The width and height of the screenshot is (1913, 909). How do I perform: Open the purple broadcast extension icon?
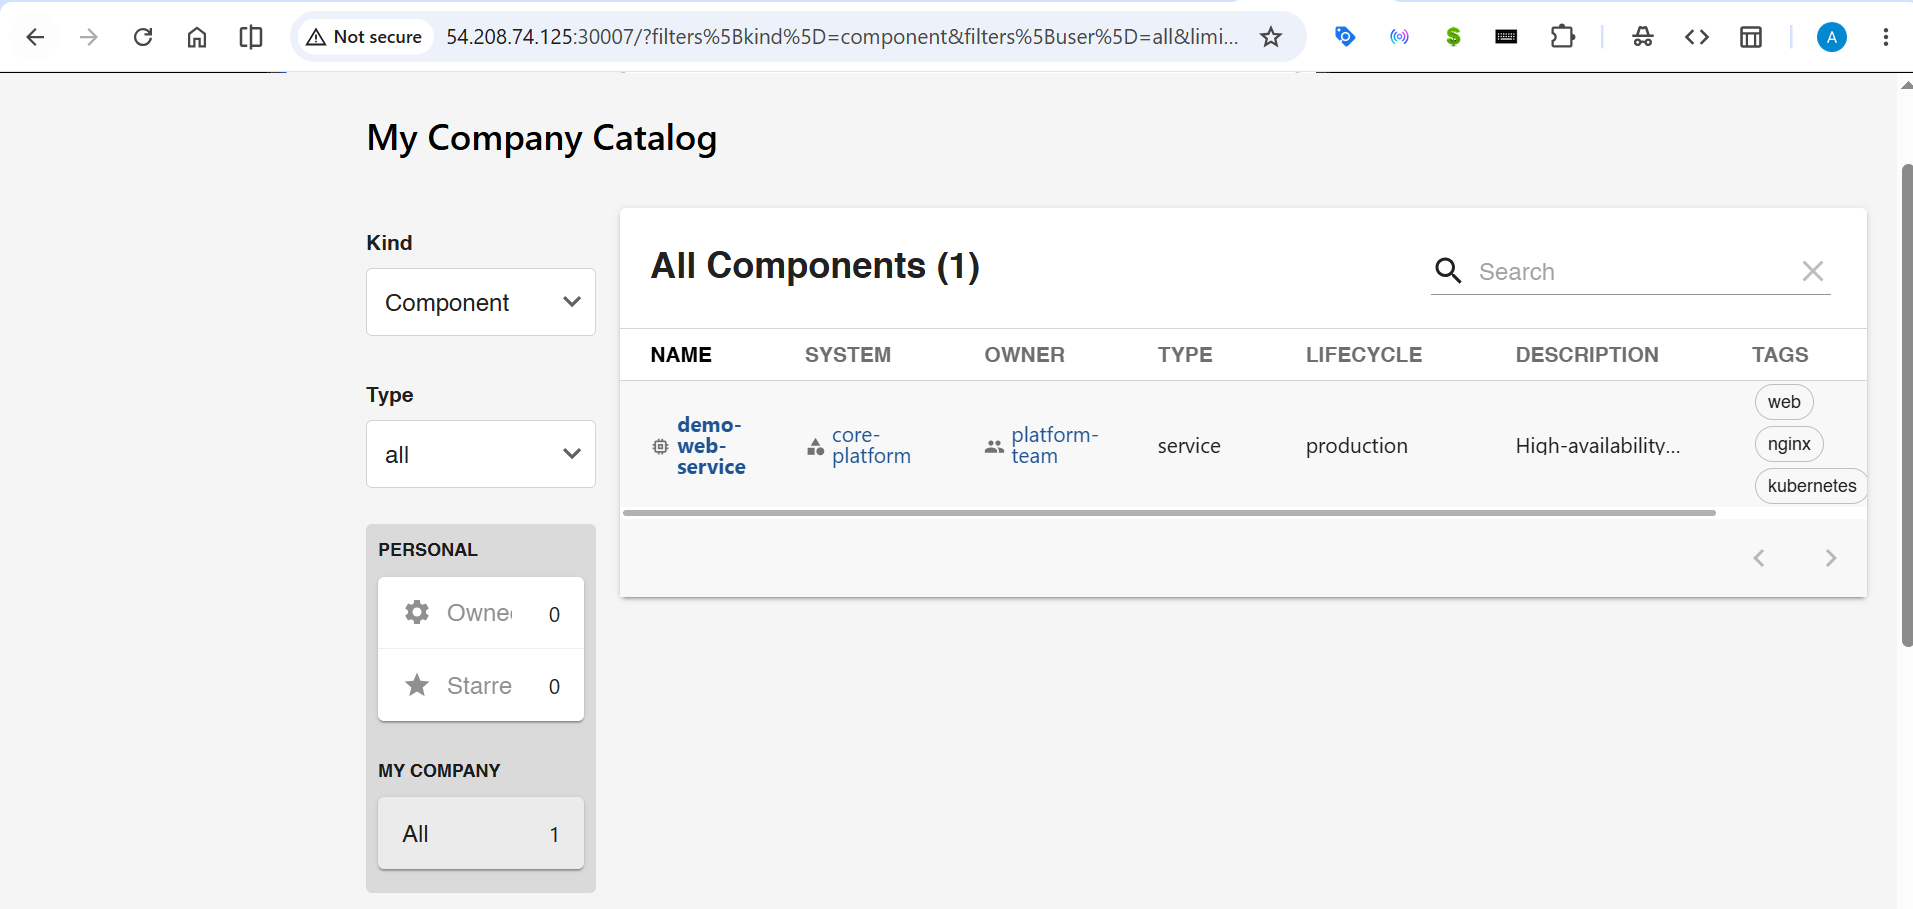tap(1399, 37)
